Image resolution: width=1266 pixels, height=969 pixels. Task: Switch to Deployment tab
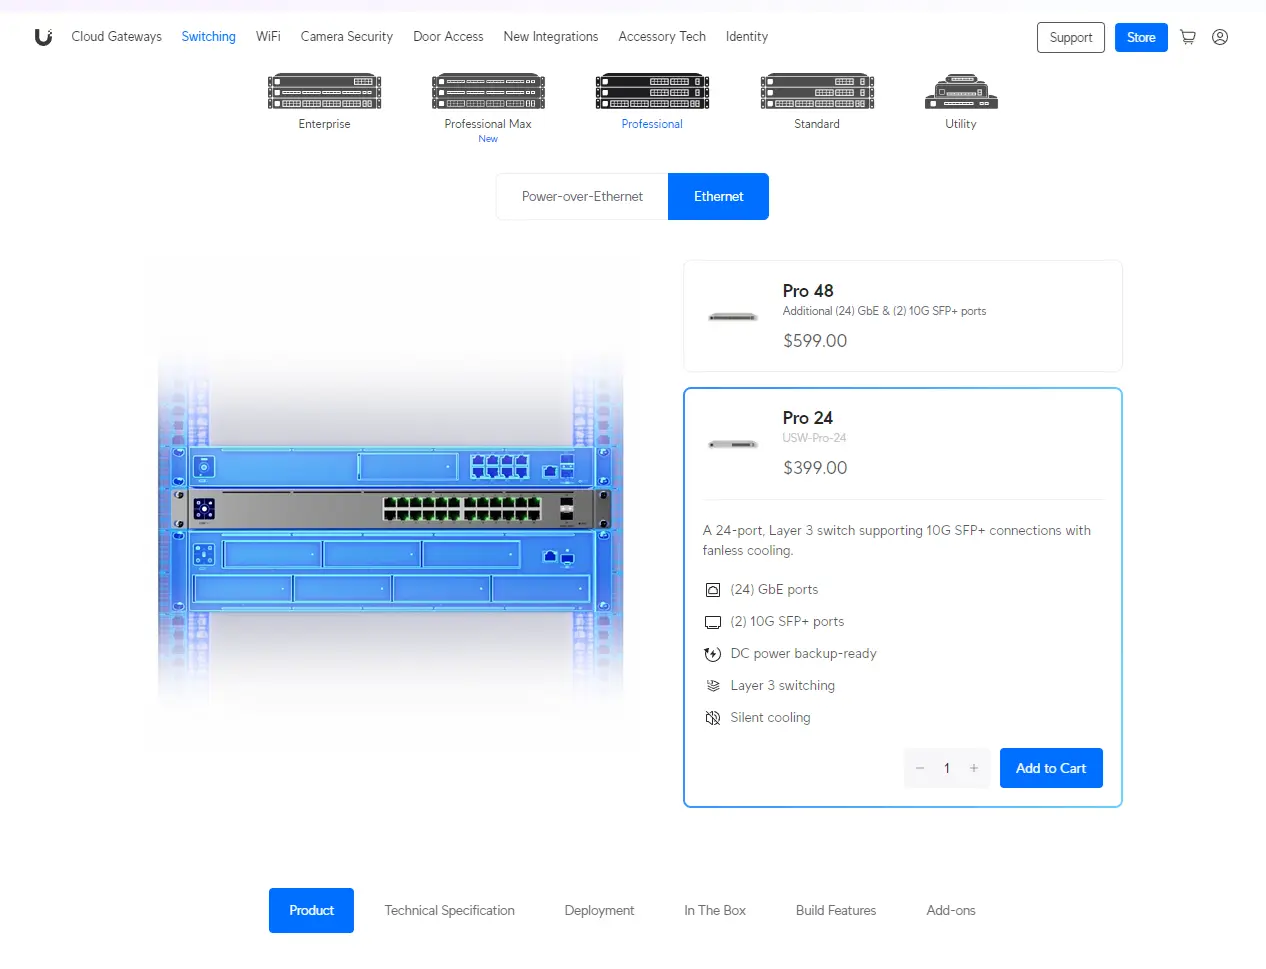(x=599, y=910)
